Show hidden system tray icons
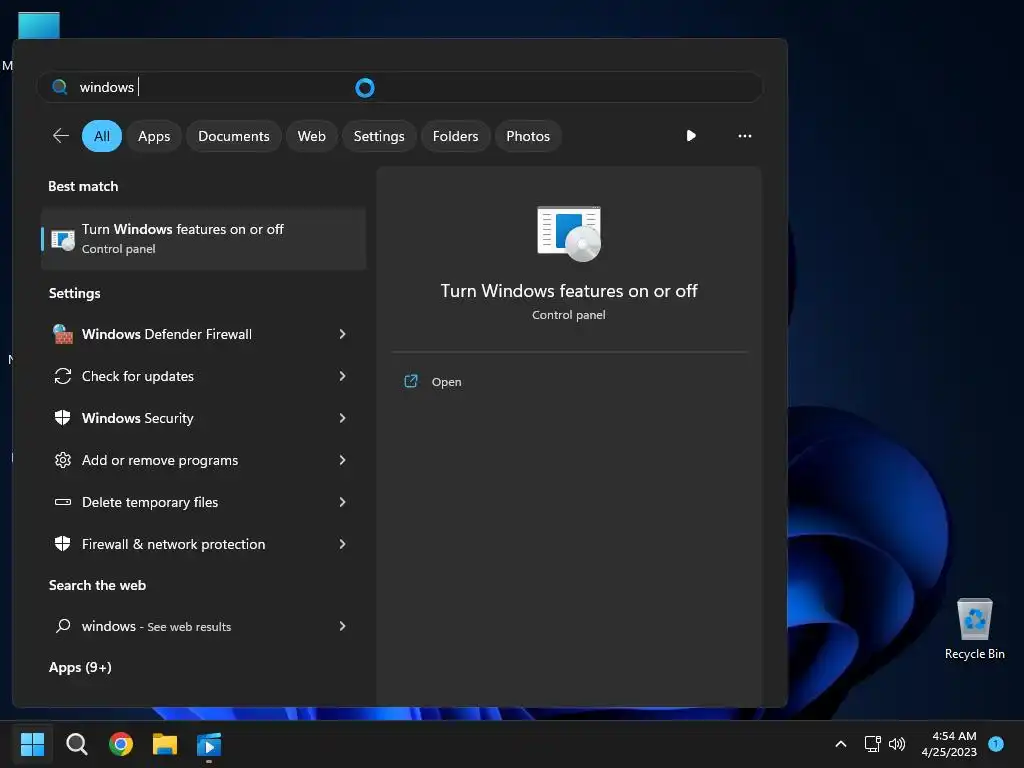This screenshot has height=768, width=1024. click(x=841, y=744)
